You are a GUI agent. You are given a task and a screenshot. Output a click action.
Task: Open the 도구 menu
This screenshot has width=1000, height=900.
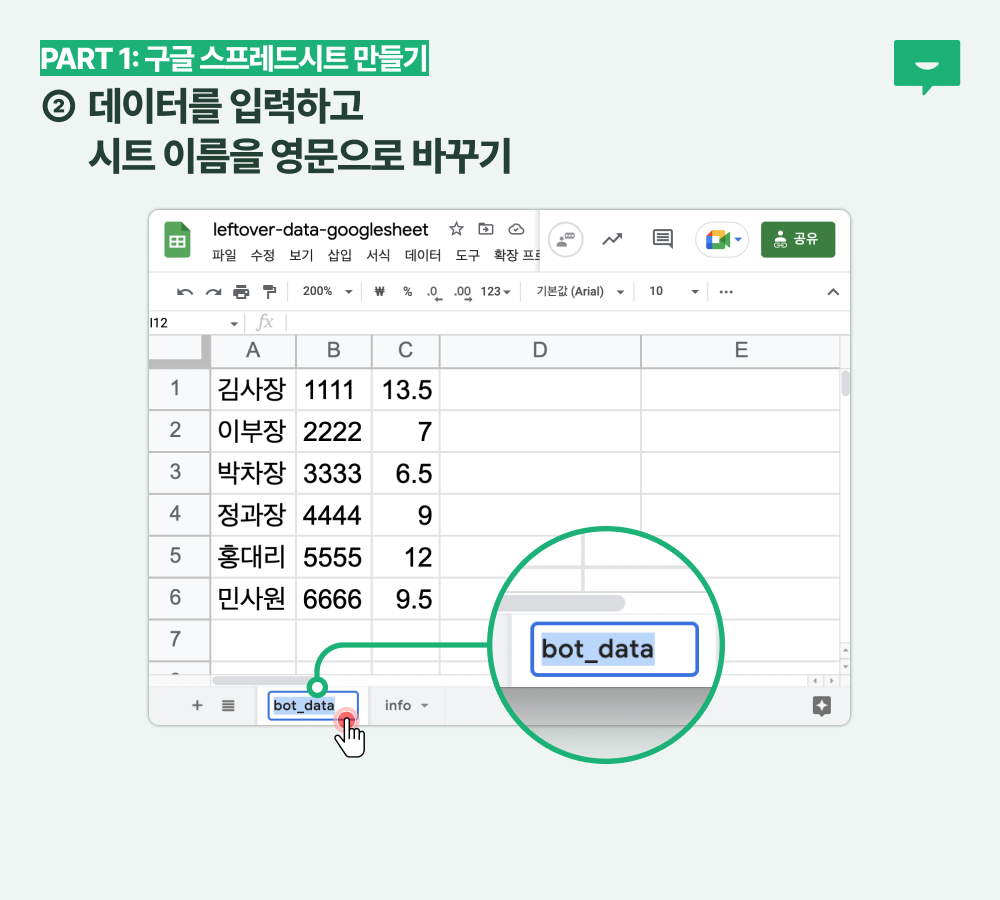click(467, 255)
